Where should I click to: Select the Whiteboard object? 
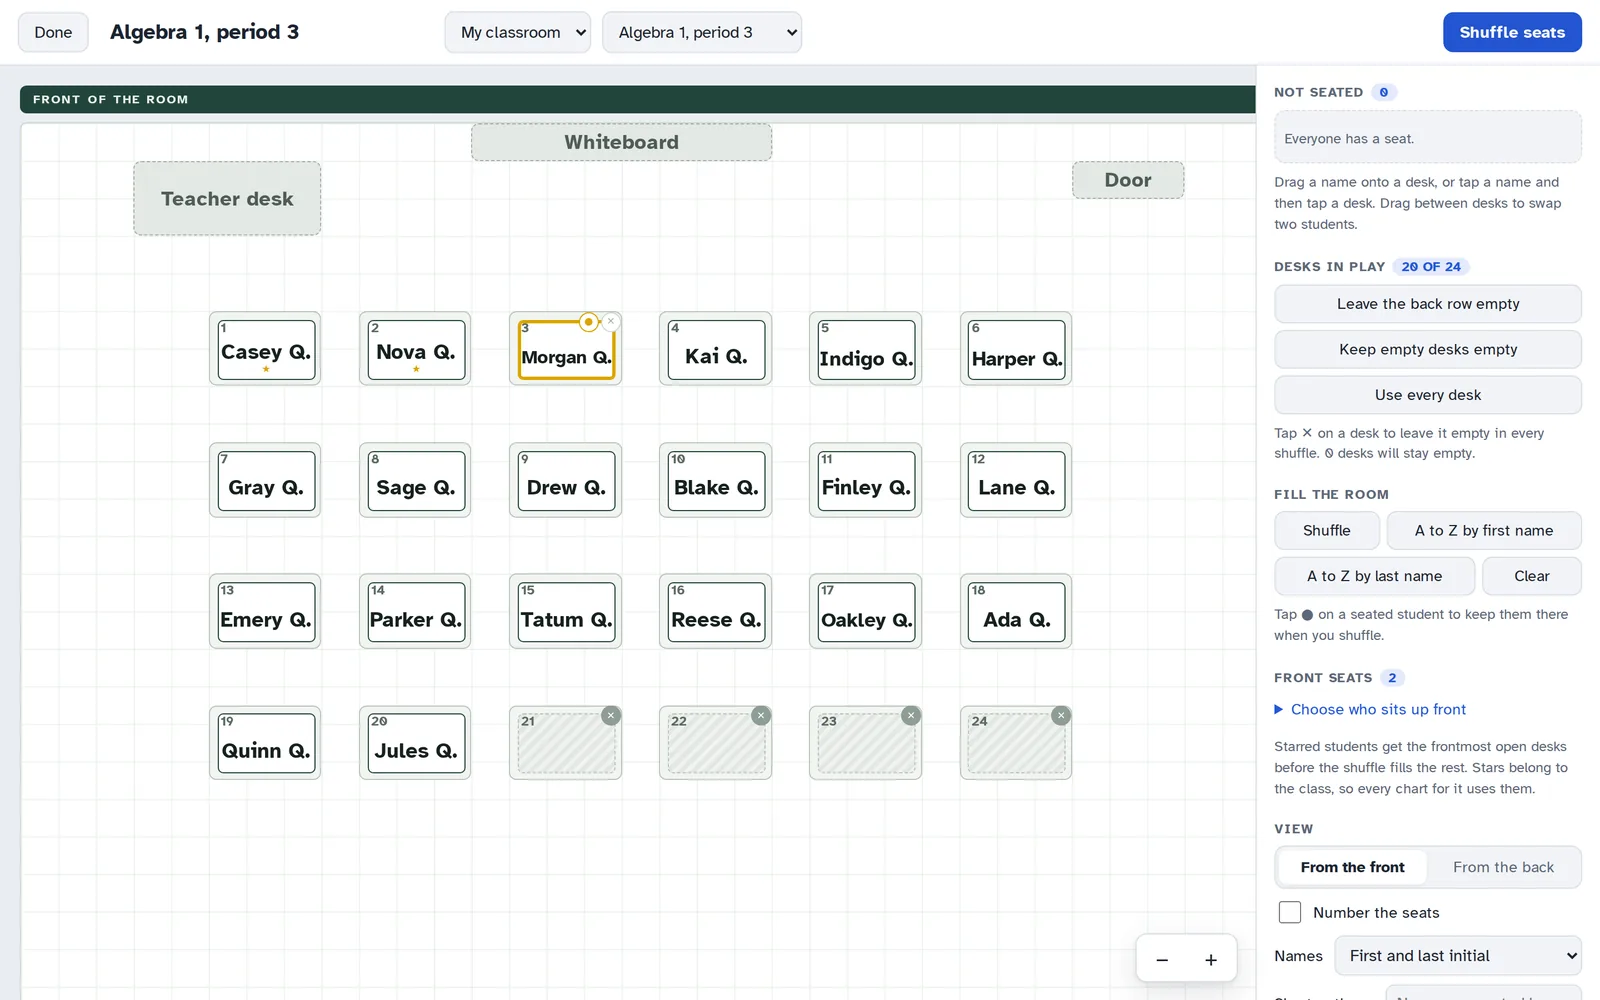point(621,142)
